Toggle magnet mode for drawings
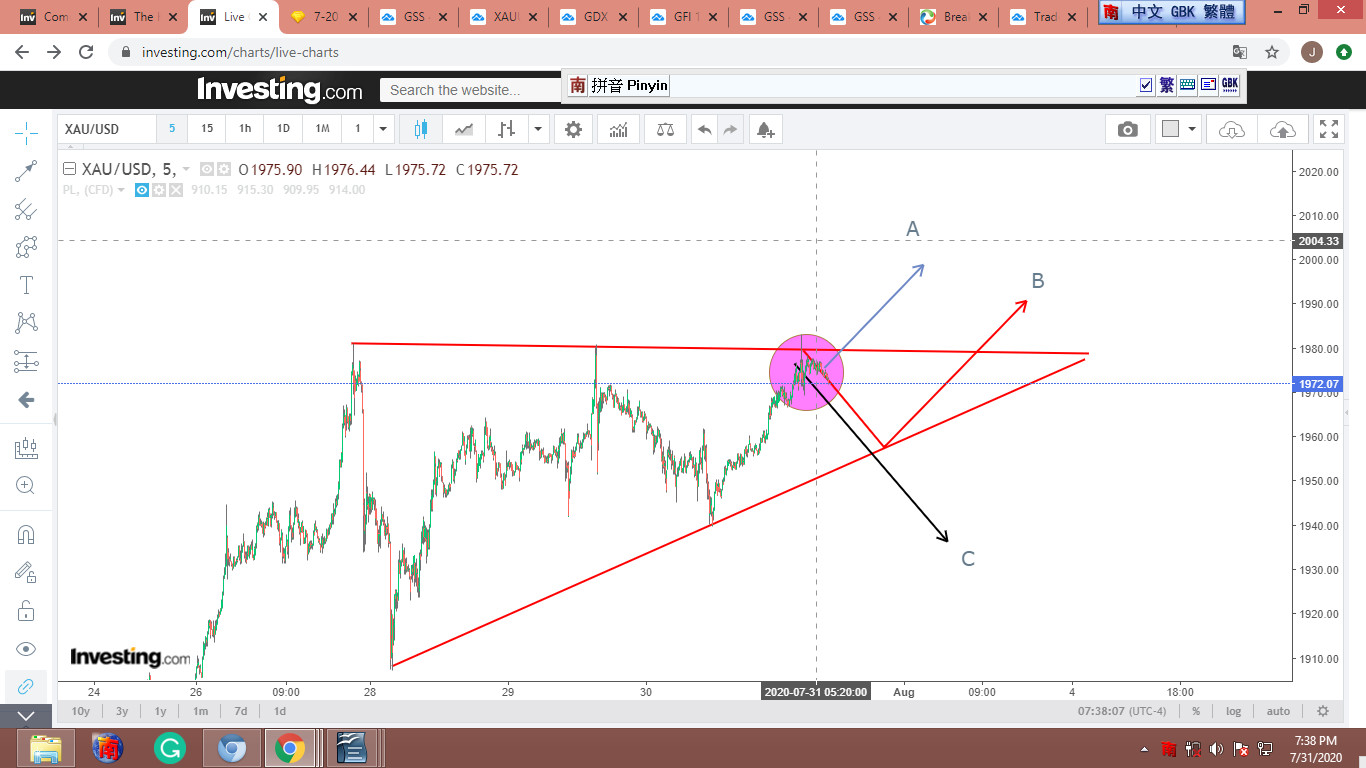Image resolution: width=1366 pixels, height=768 pixels. [x=26, y=534]
